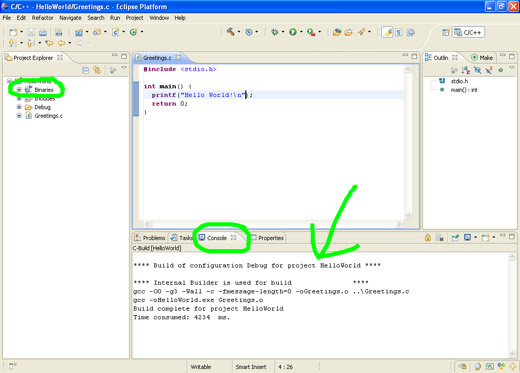Open the Refactor menu
This screenshot has height=373, width=520.
42,18
